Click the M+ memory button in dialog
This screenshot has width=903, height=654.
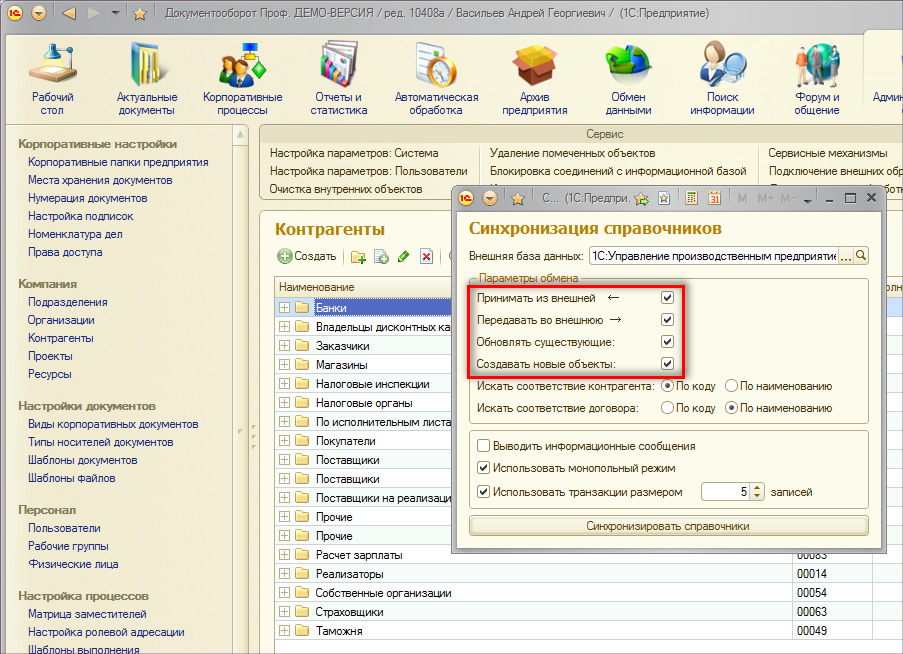point(765,199)
